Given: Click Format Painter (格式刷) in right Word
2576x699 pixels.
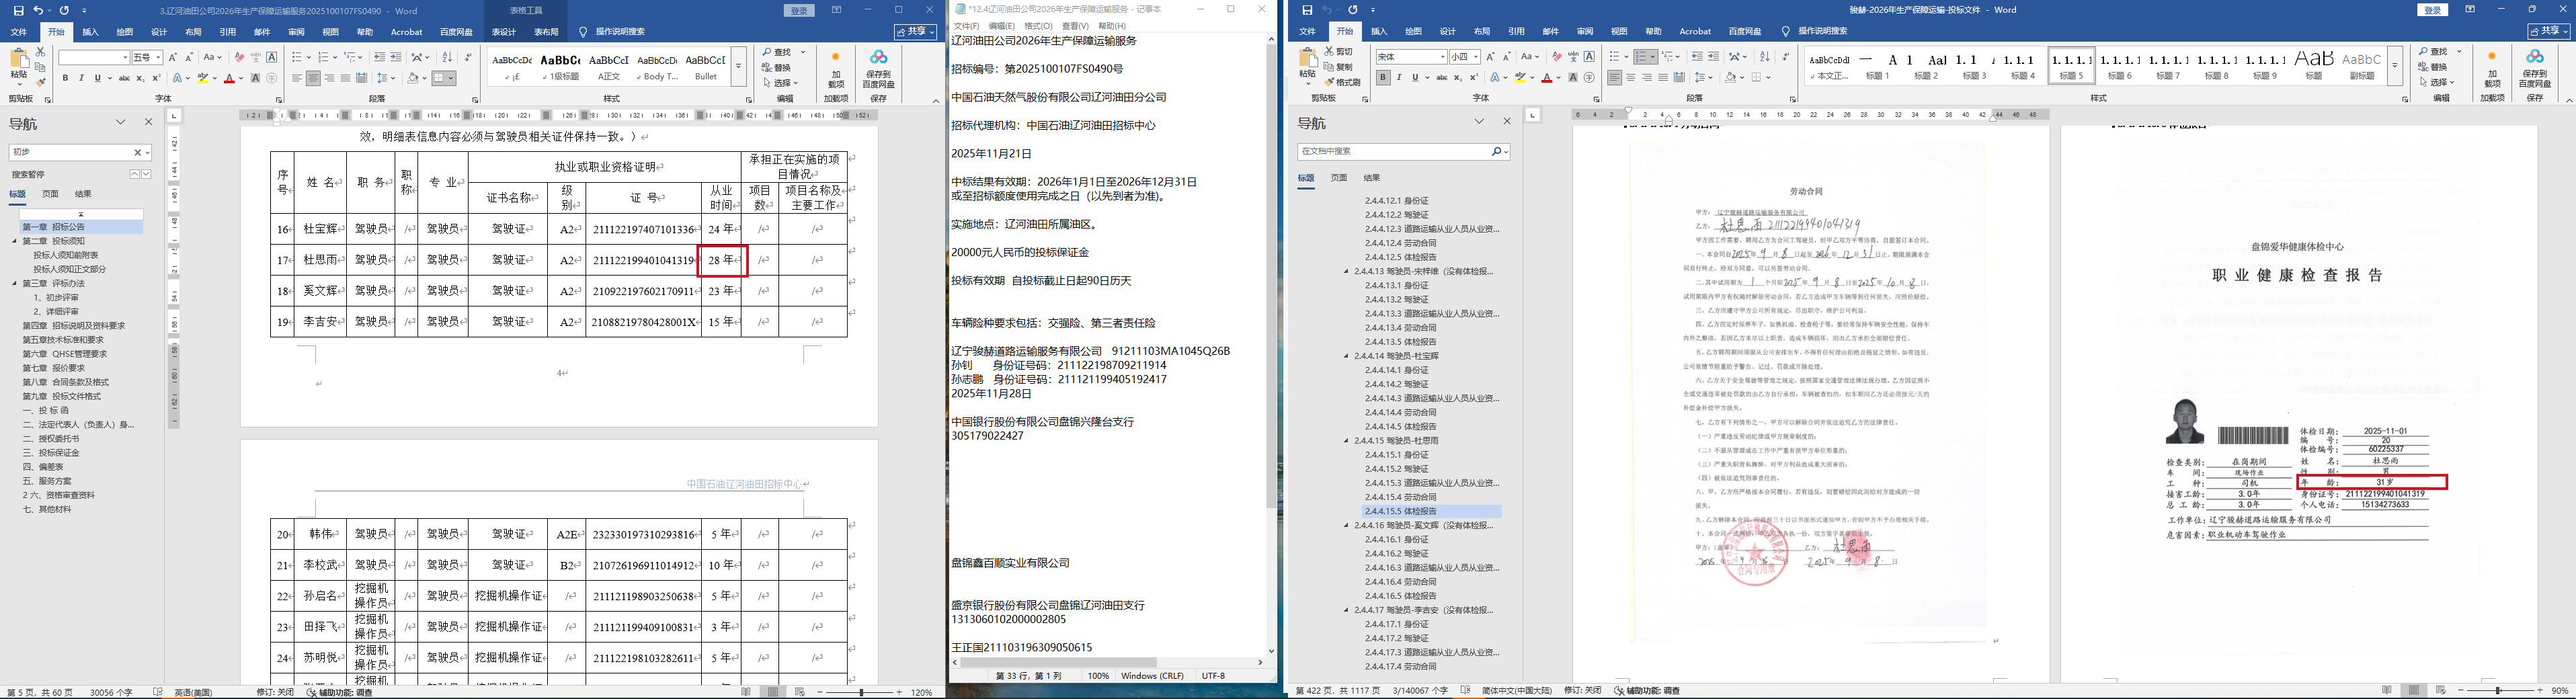Looking at the screenshot, I should click(1343, 82).
